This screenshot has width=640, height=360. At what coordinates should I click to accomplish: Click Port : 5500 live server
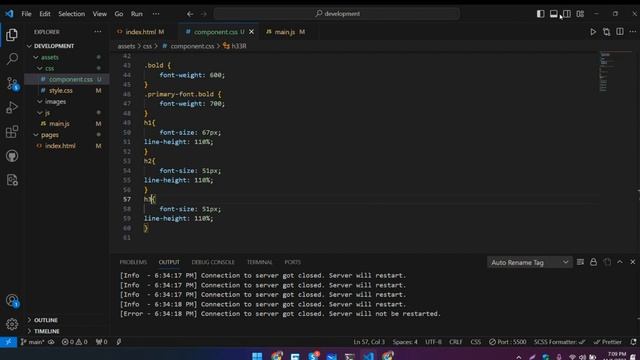[x=508, y=342]
